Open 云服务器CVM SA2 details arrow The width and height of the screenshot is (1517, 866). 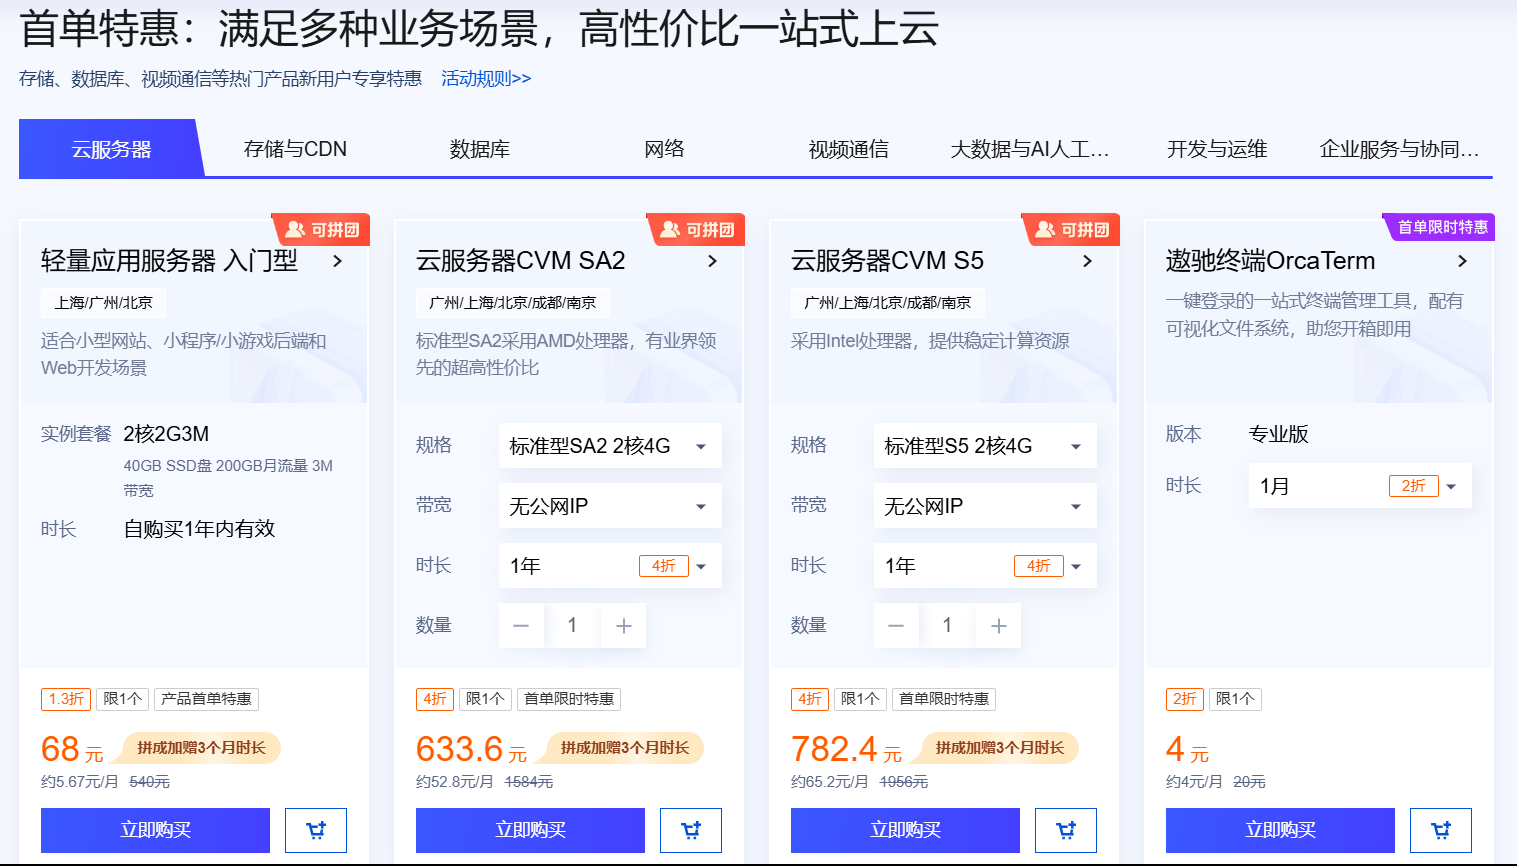[x=713, y=261]
